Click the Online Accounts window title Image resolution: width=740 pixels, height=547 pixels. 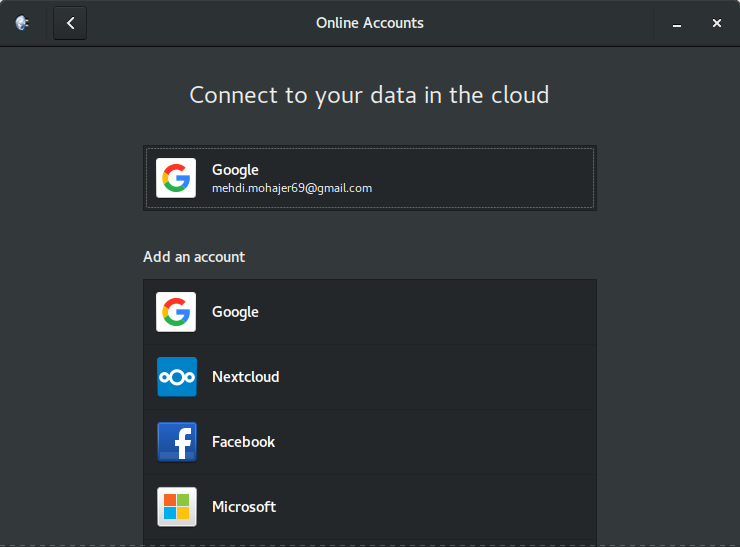tap(370, 23)
